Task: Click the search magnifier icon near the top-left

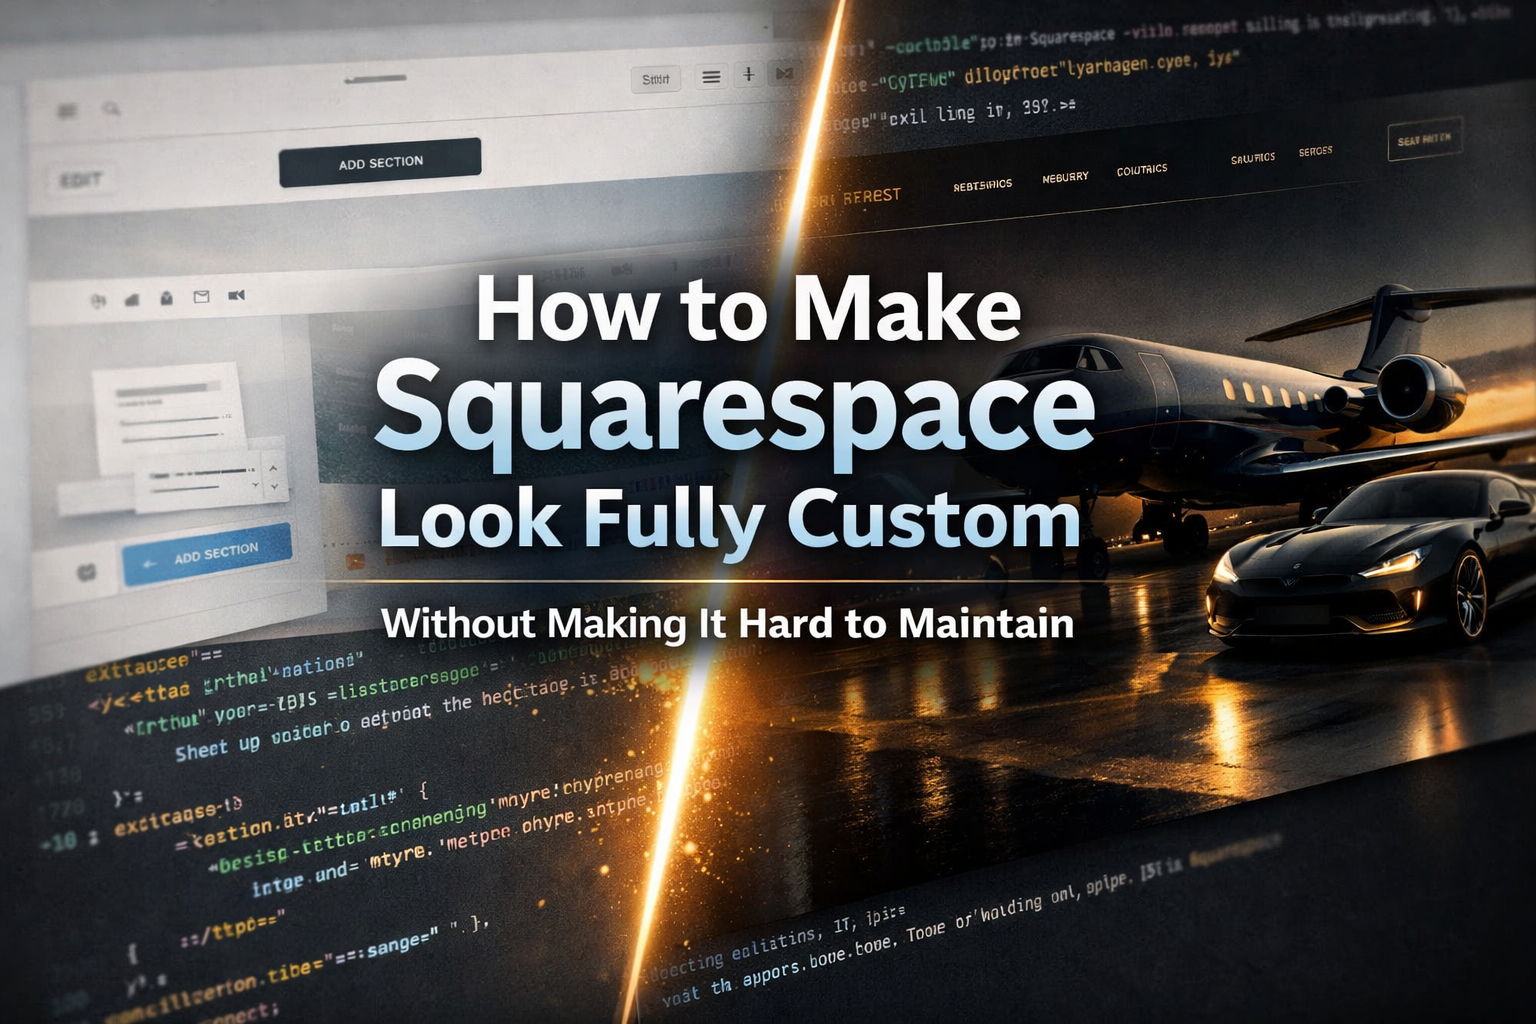Action: point(111,110)
